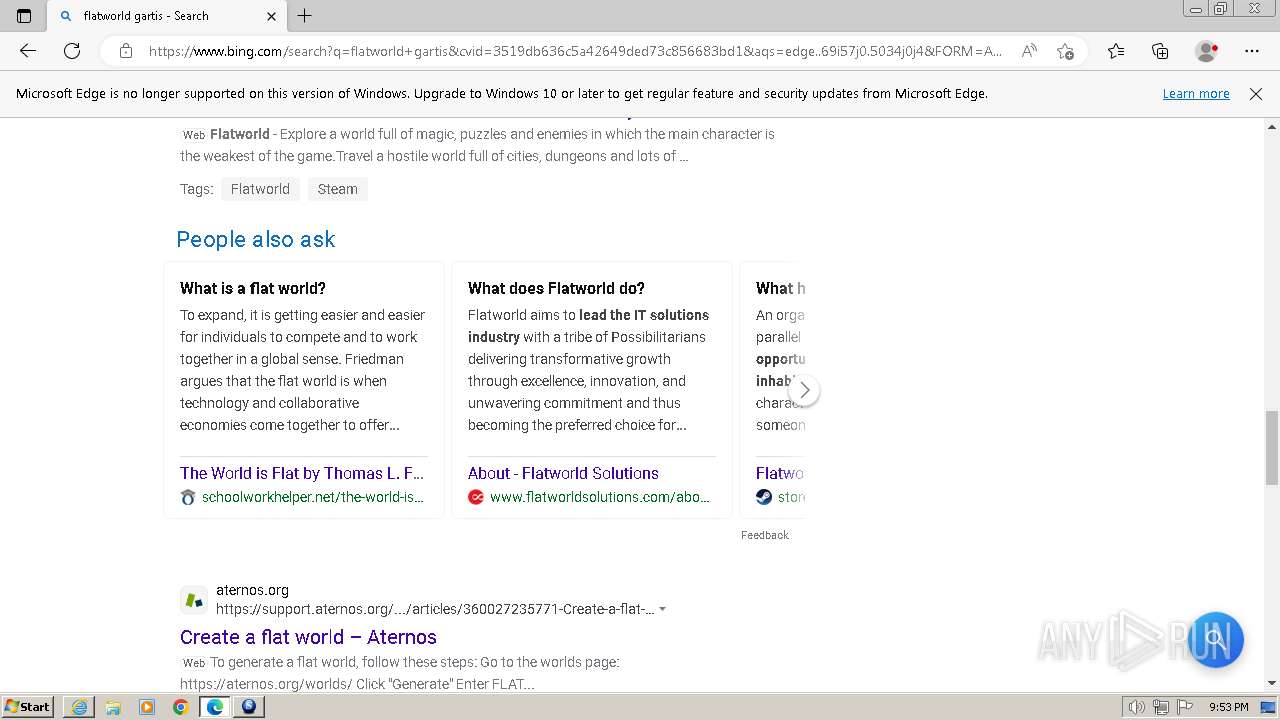Click Learn more about Edge support
The image size is (1280, 720).
(x=1196, y=94)
